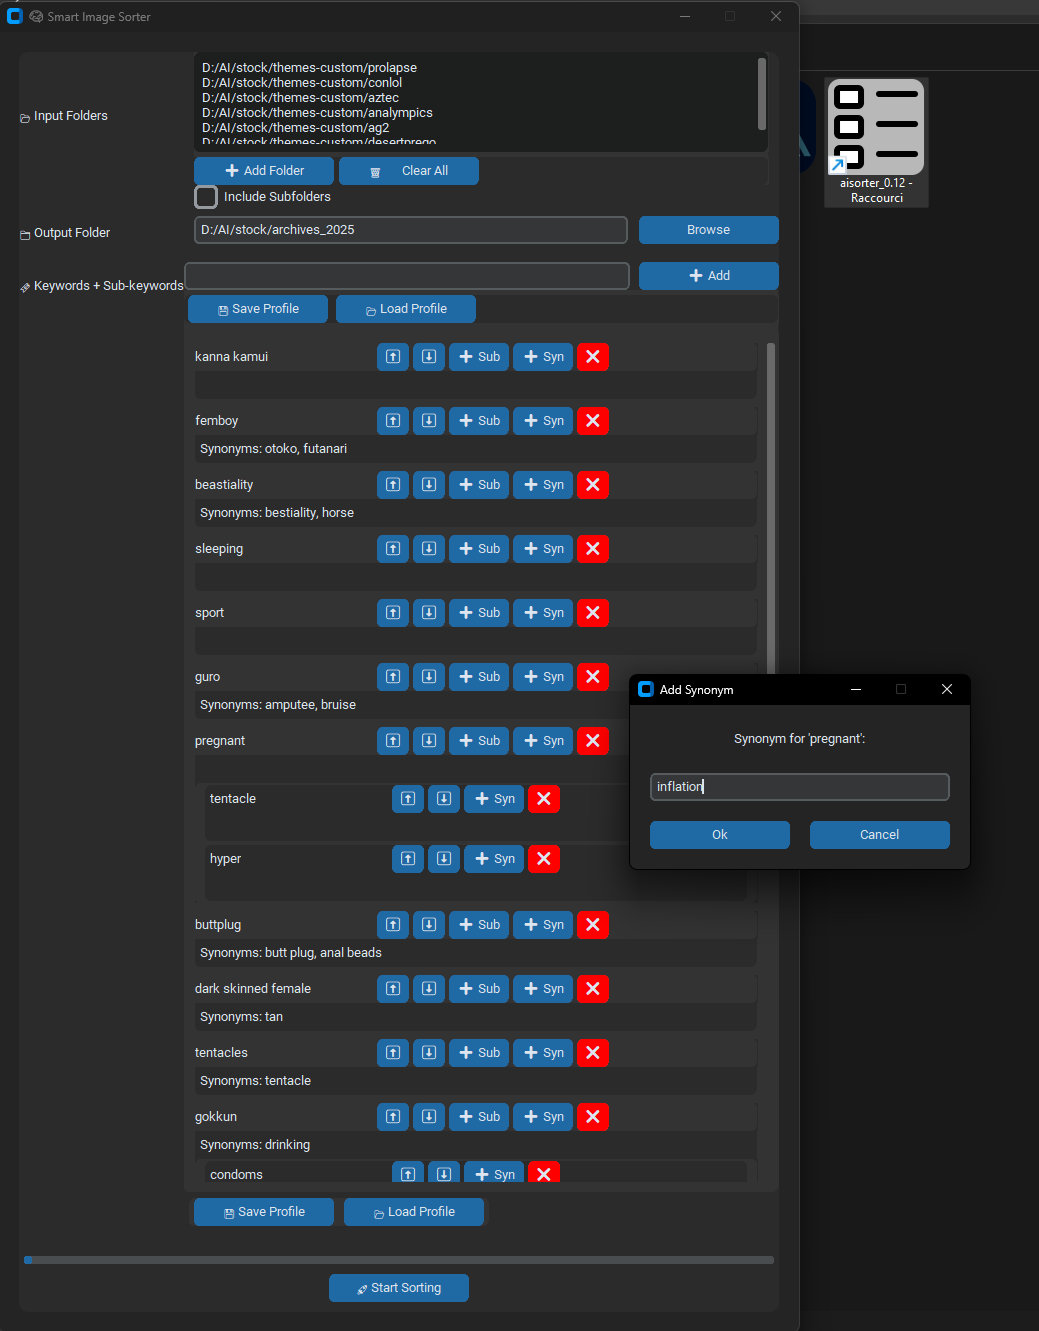
Task: Browse for the output folder
Action: (709, 230)
